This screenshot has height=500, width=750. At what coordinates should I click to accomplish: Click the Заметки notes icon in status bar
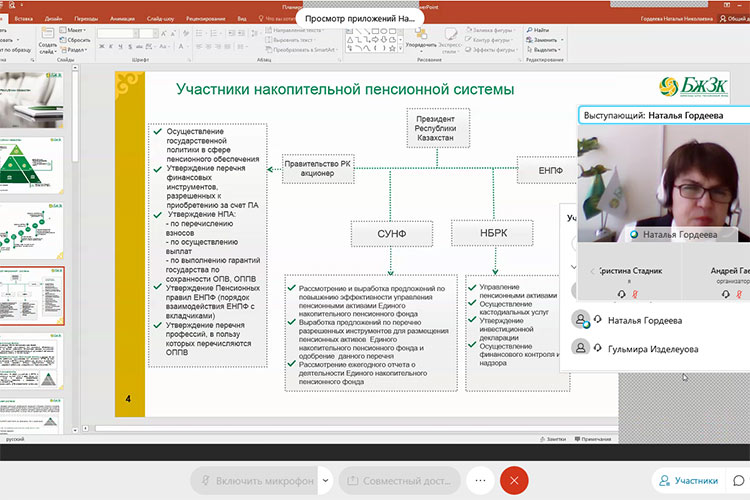pyautogui.click(x=551, y=439)
